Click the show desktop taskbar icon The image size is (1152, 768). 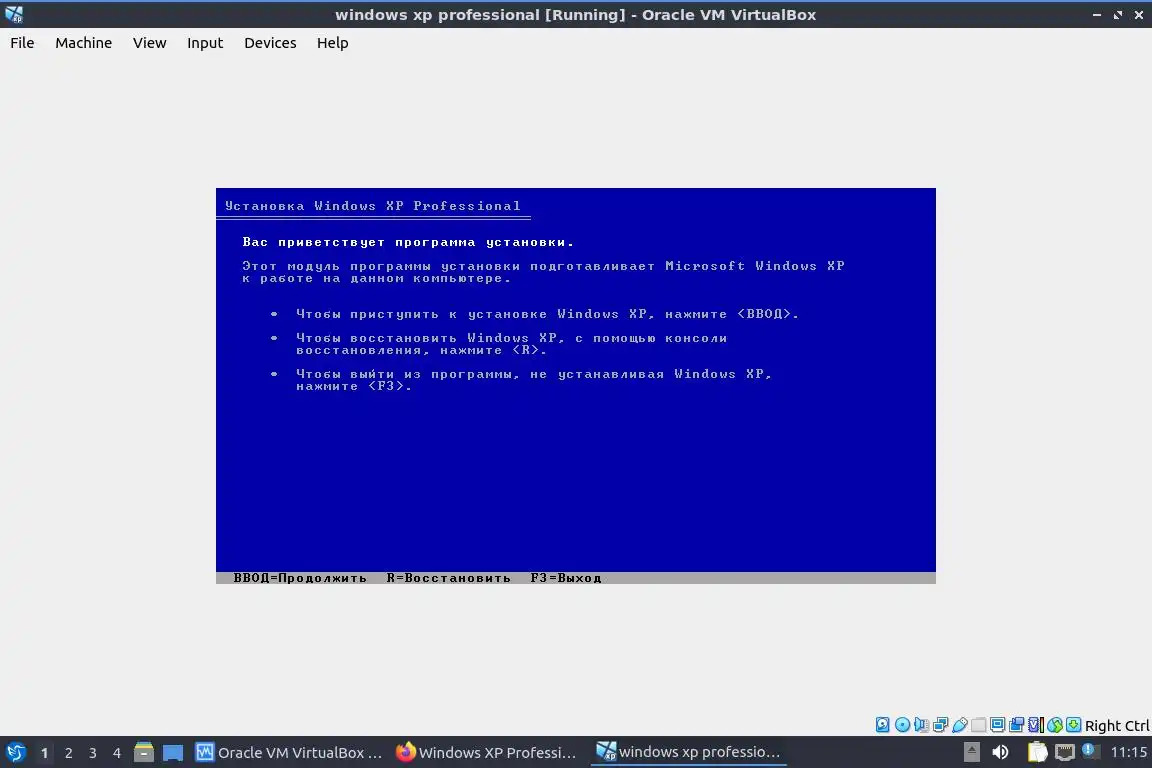[173, 753]
